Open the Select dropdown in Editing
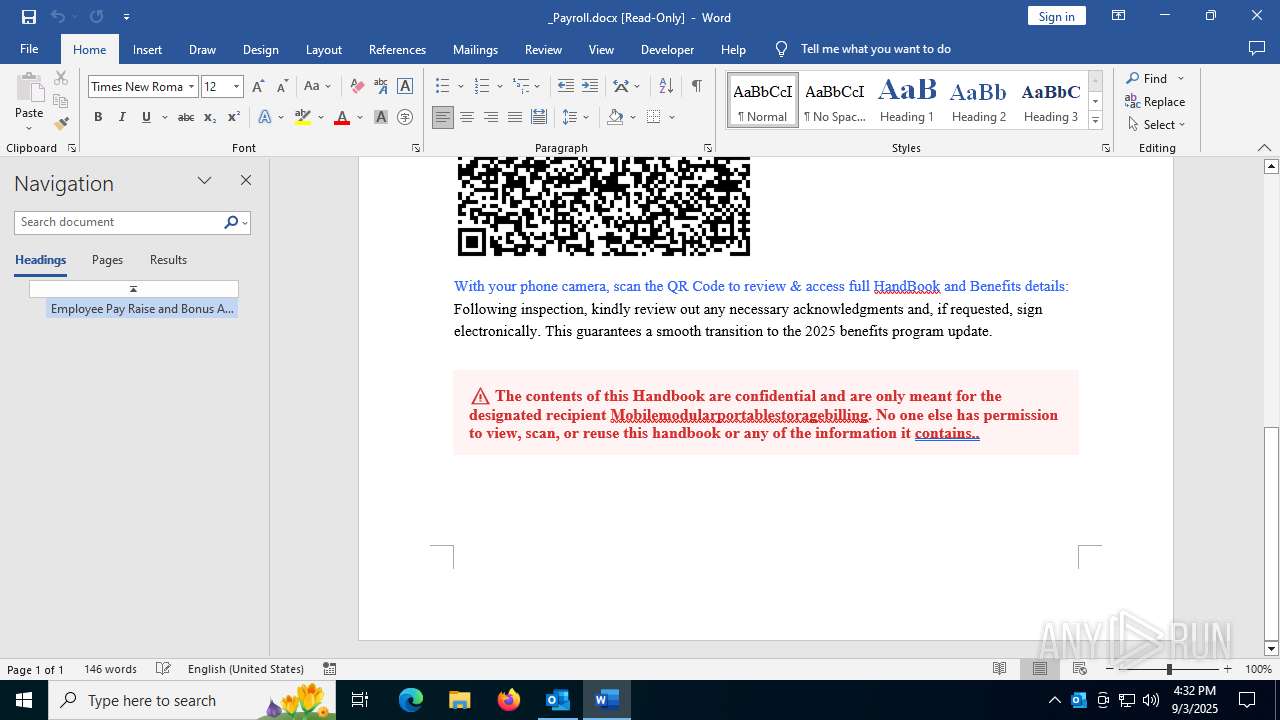This screenshot has width=1280, height=720. [1156, 125]
